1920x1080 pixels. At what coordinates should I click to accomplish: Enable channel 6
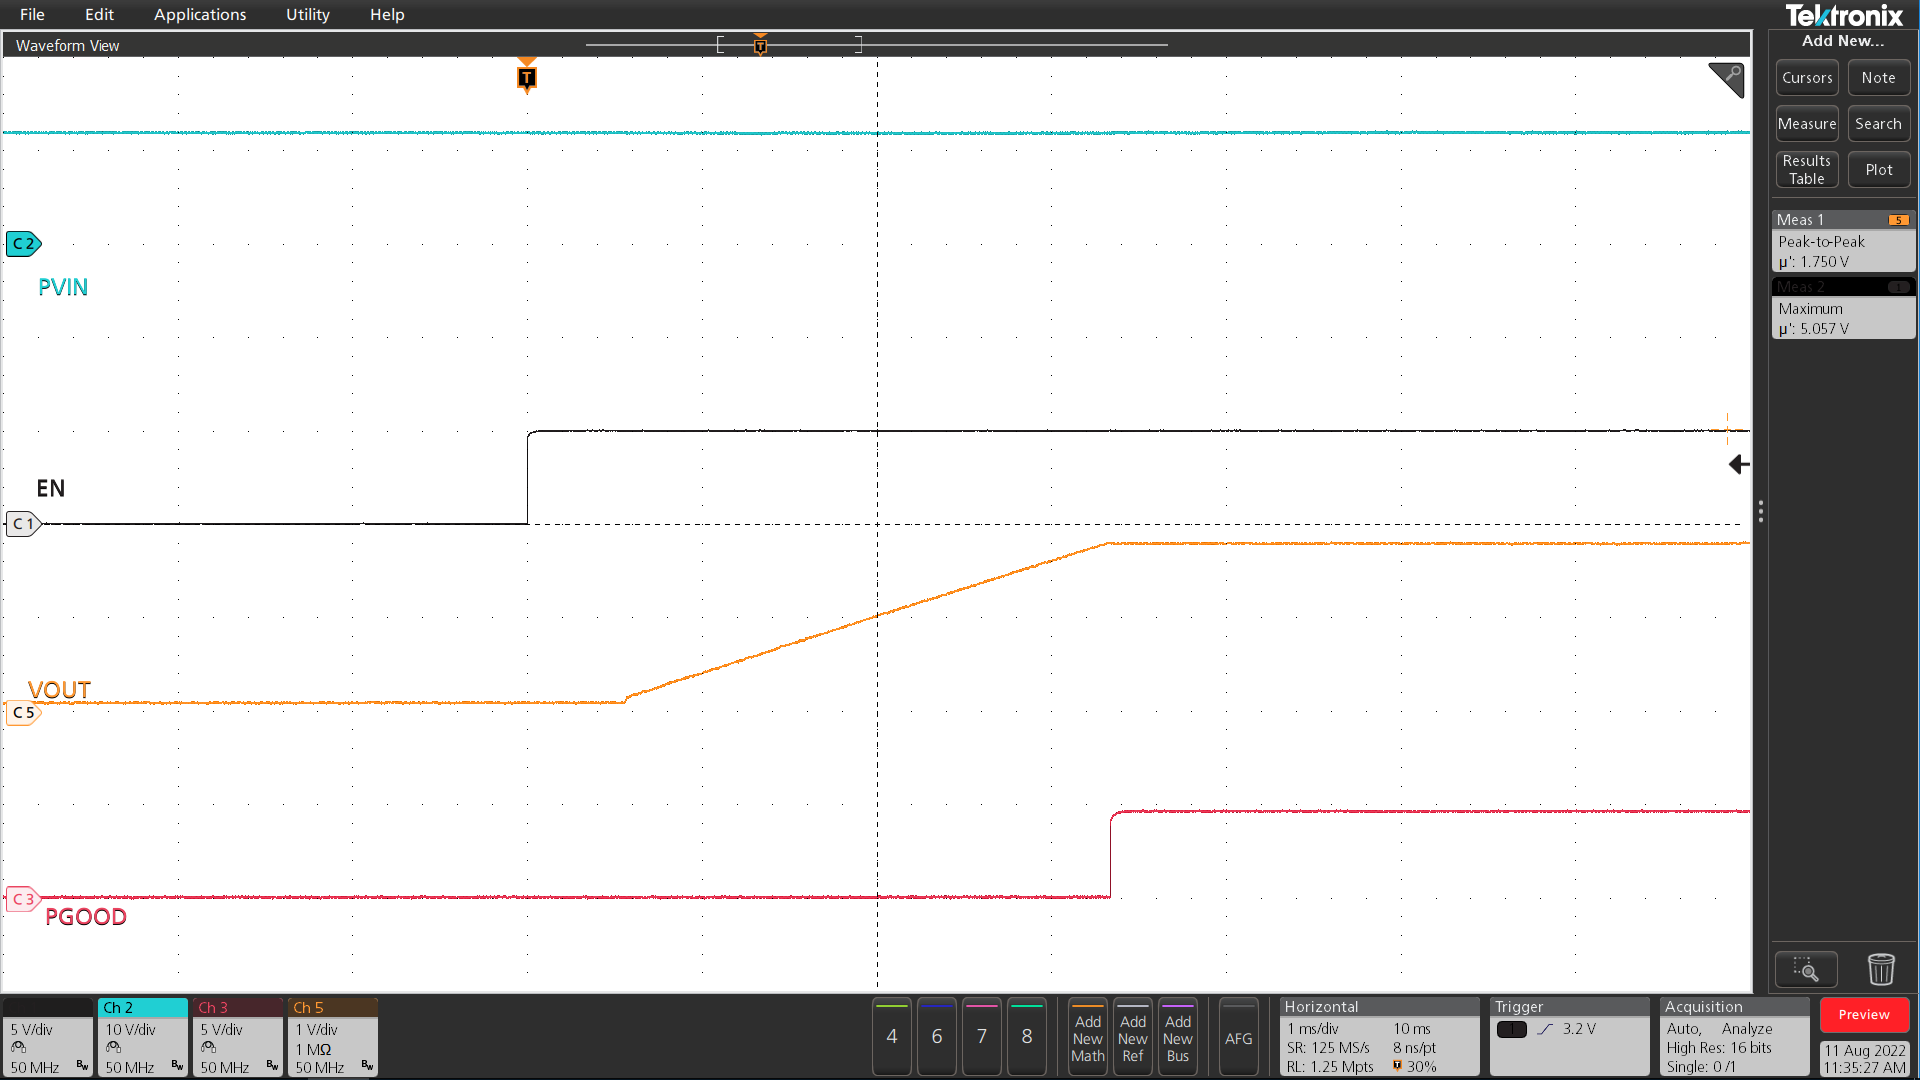coord(936,1037)
